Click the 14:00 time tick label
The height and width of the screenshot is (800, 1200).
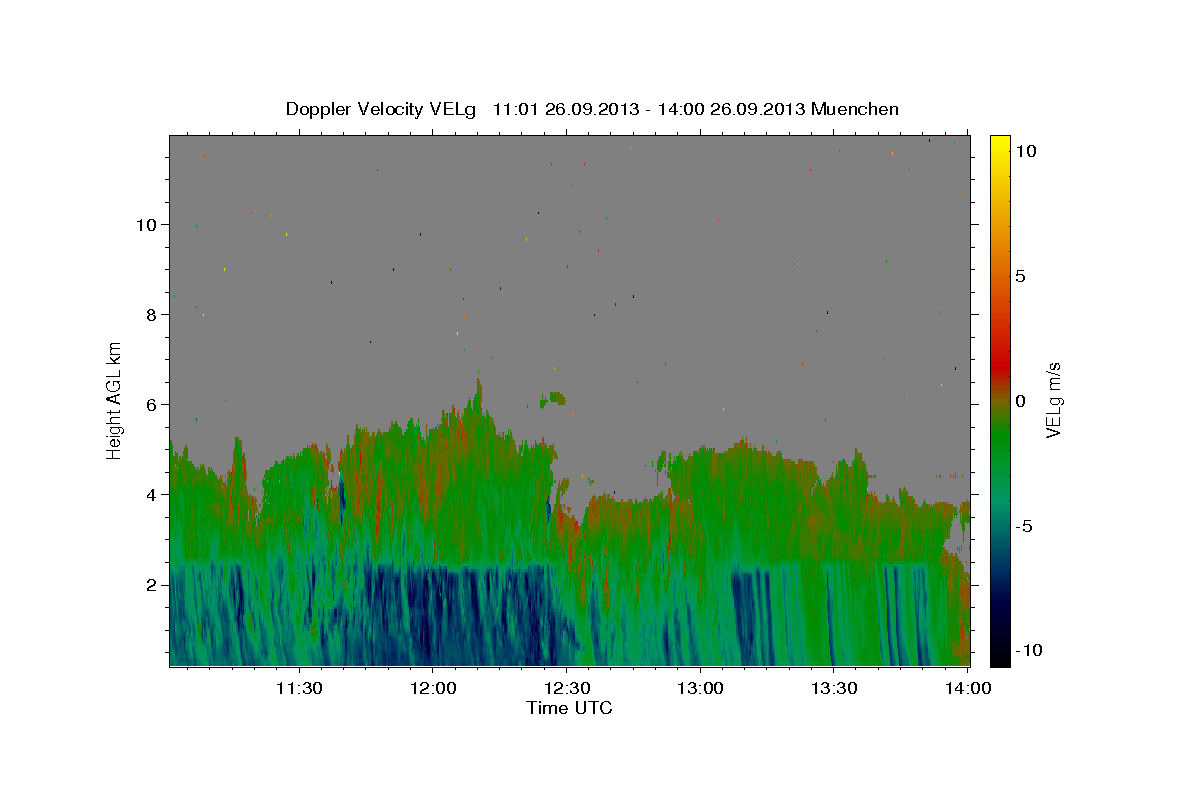pos(967,688)
